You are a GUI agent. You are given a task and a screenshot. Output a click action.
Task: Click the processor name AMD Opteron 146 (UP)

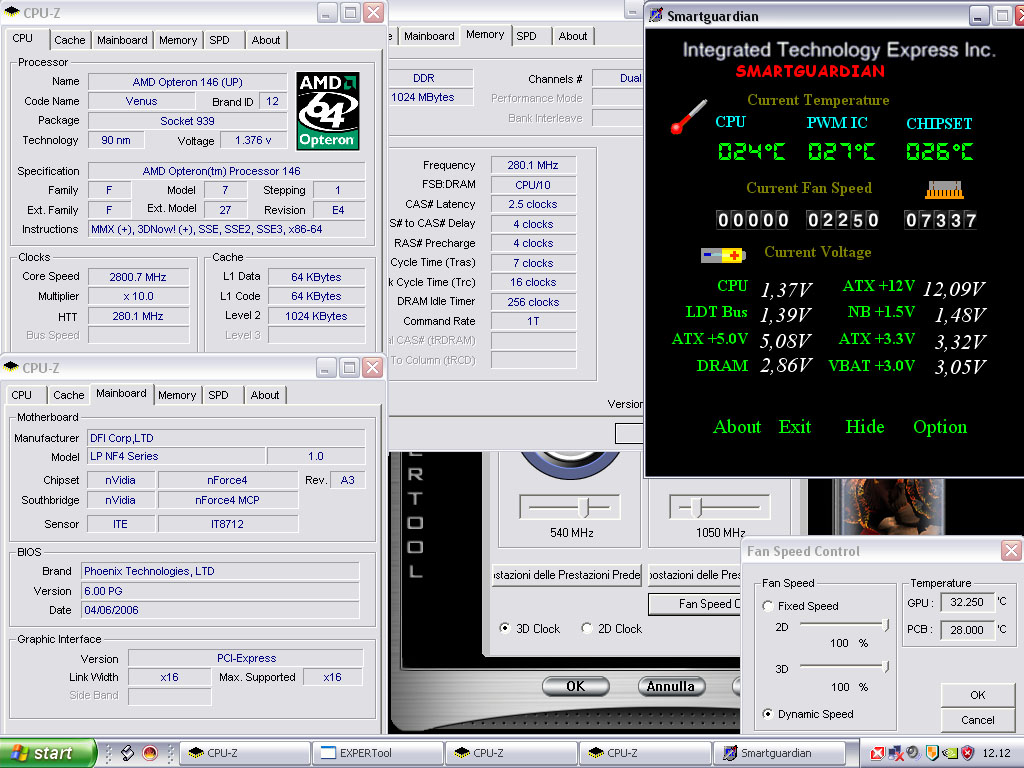187,82
